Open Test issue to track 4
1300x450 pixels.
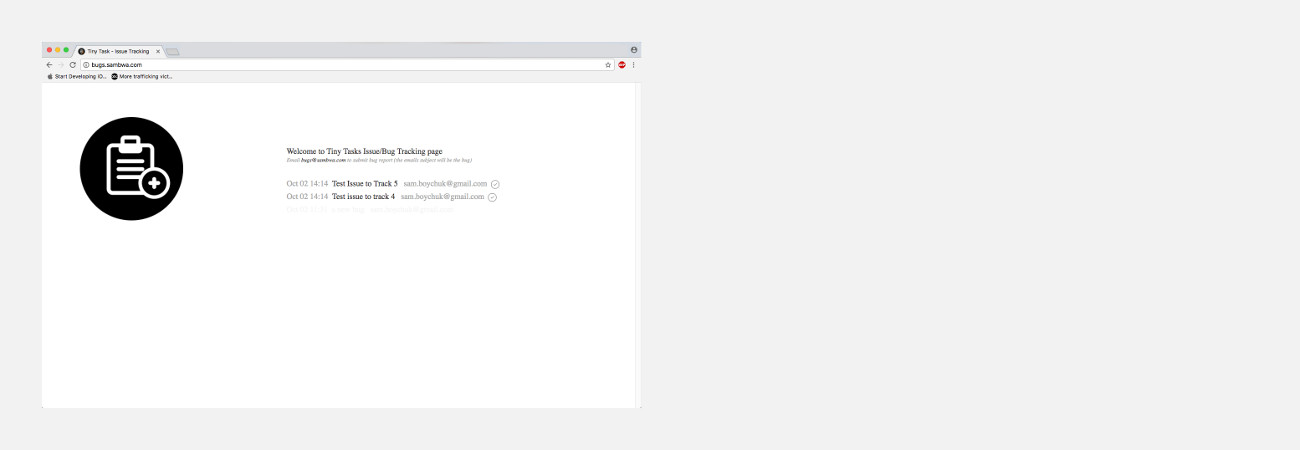pos(363,197)
